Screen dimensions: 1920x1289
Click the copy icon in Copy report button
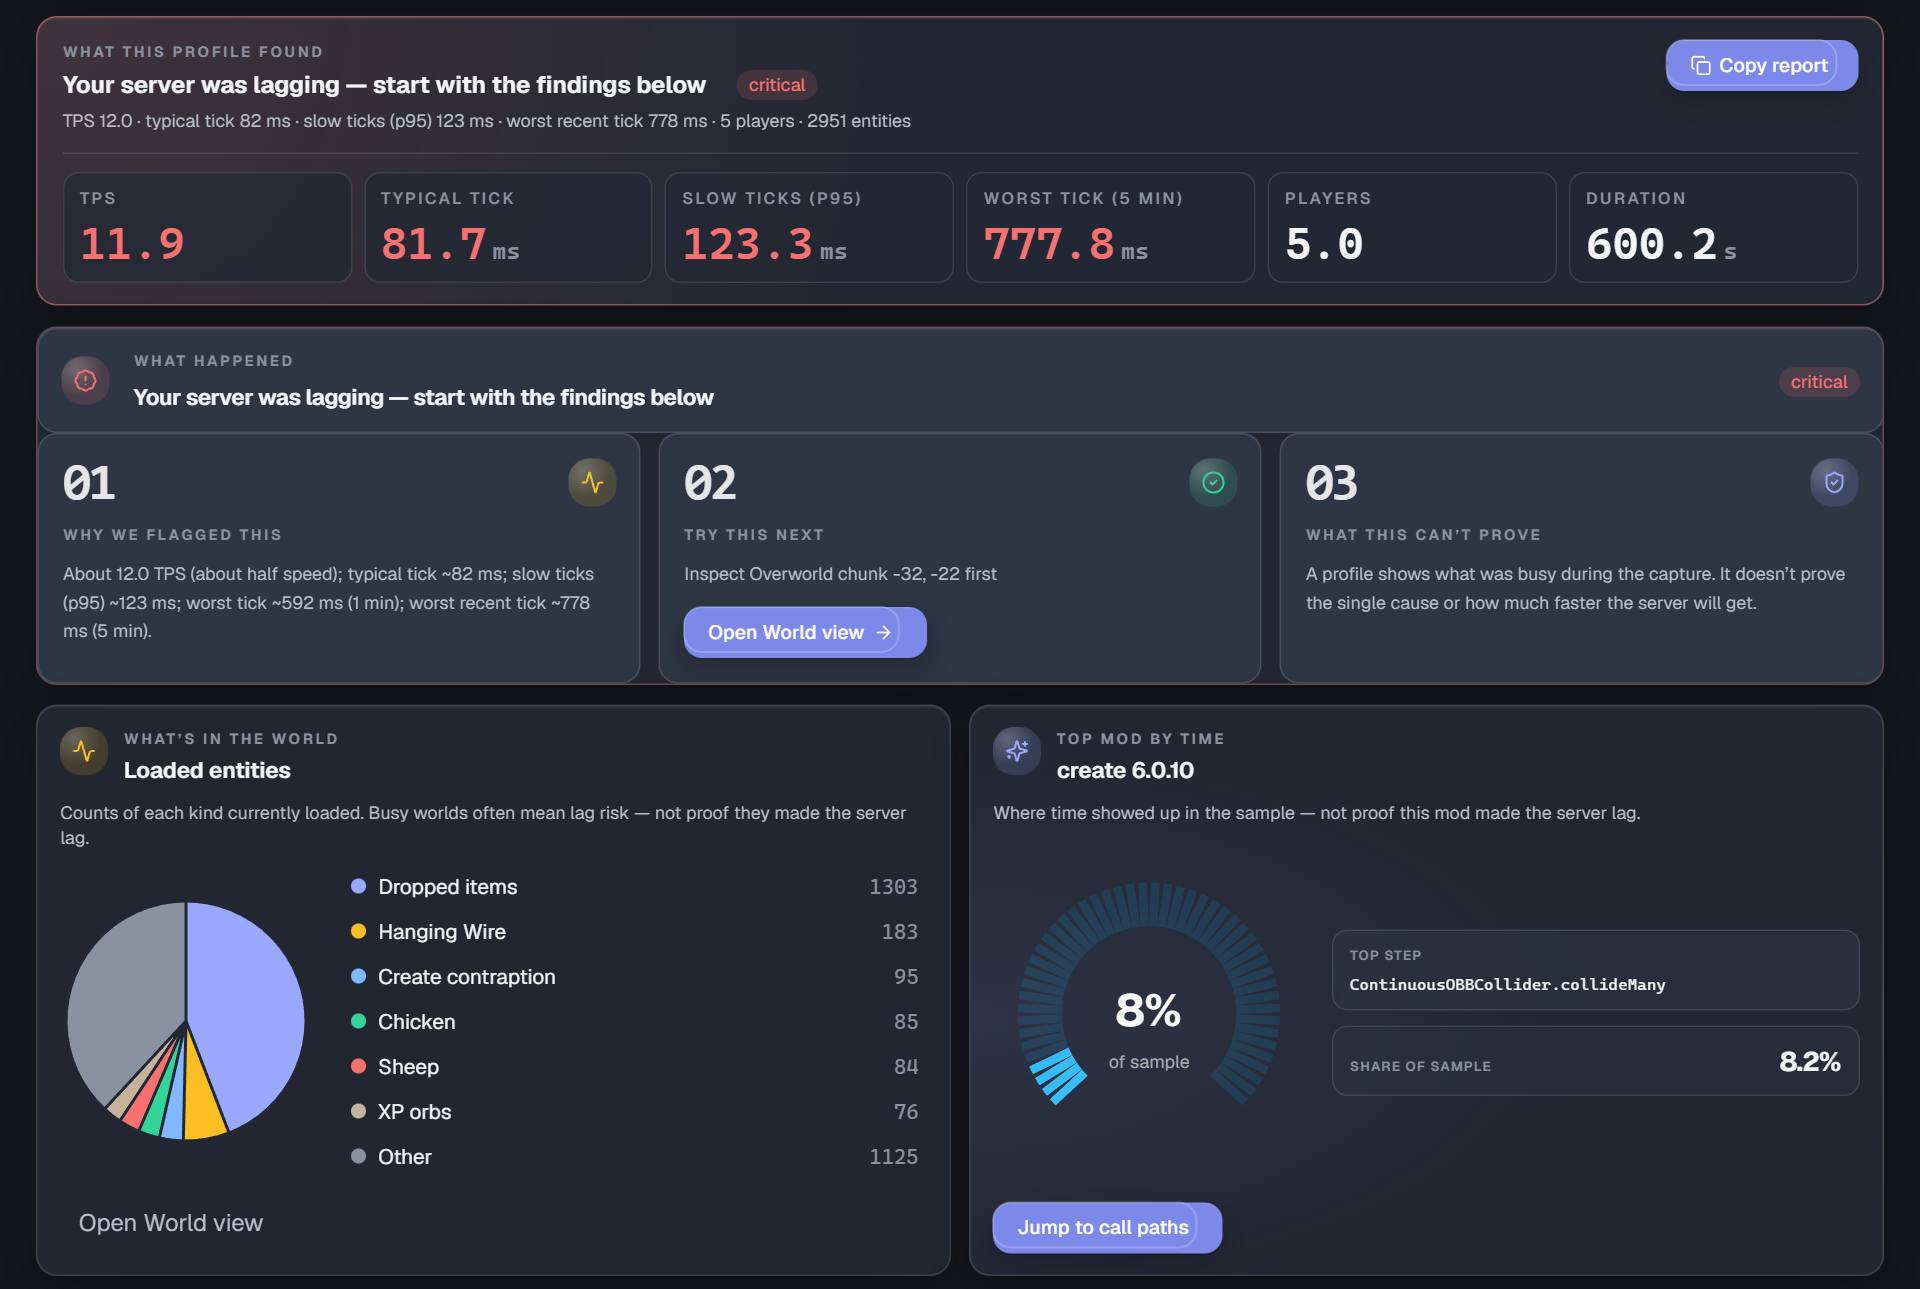(1700, 66)
